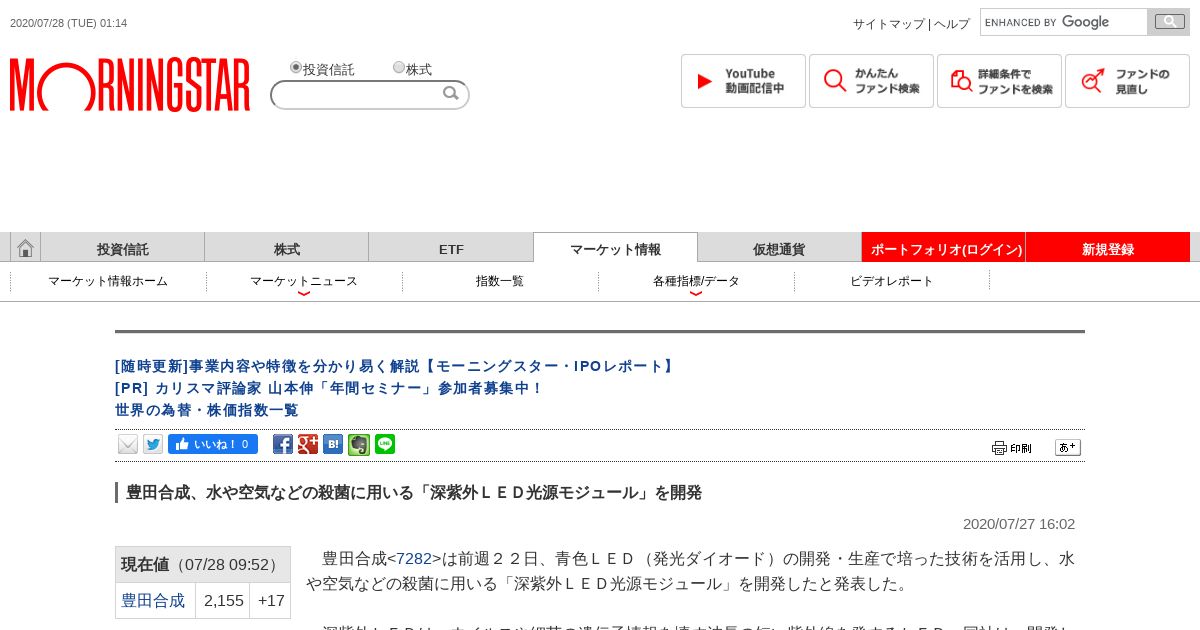Click the Morningstar logo

click(130, 85)
